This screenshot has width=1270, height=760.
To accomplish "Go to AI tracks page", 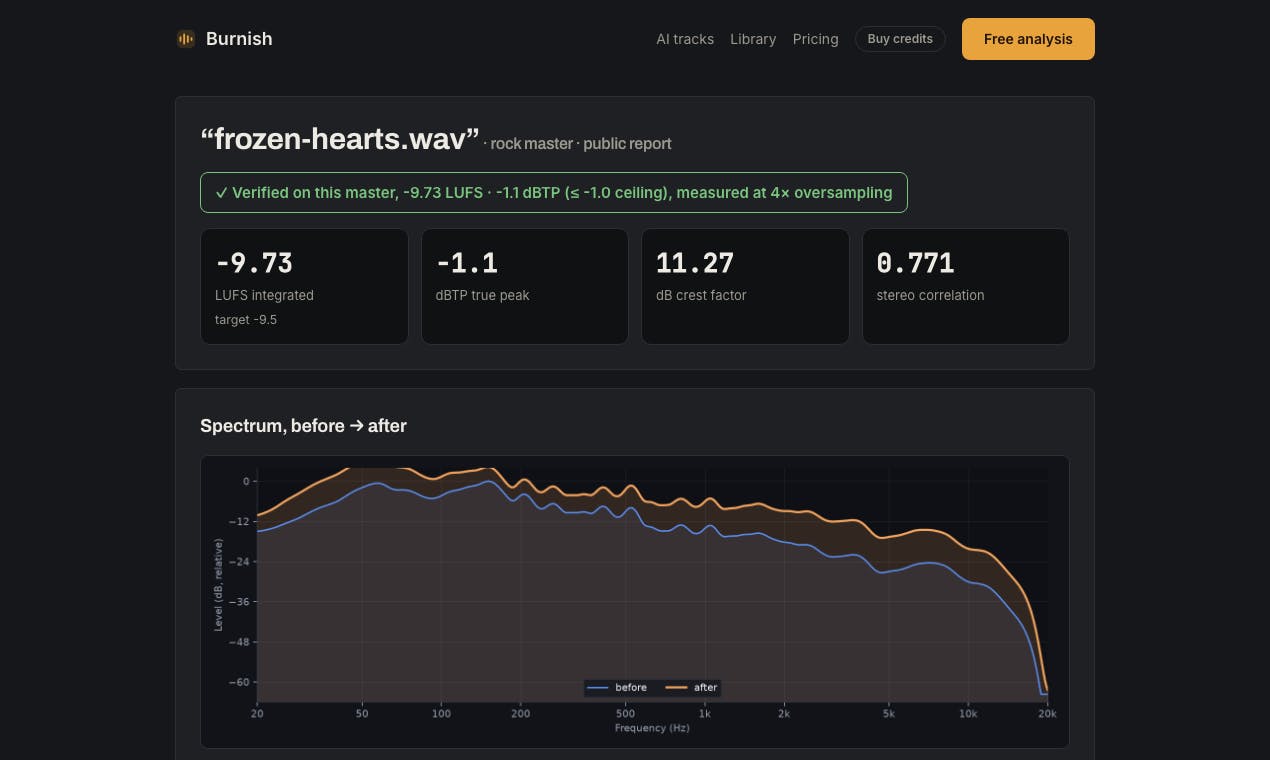I will click(x=685, y=39).
